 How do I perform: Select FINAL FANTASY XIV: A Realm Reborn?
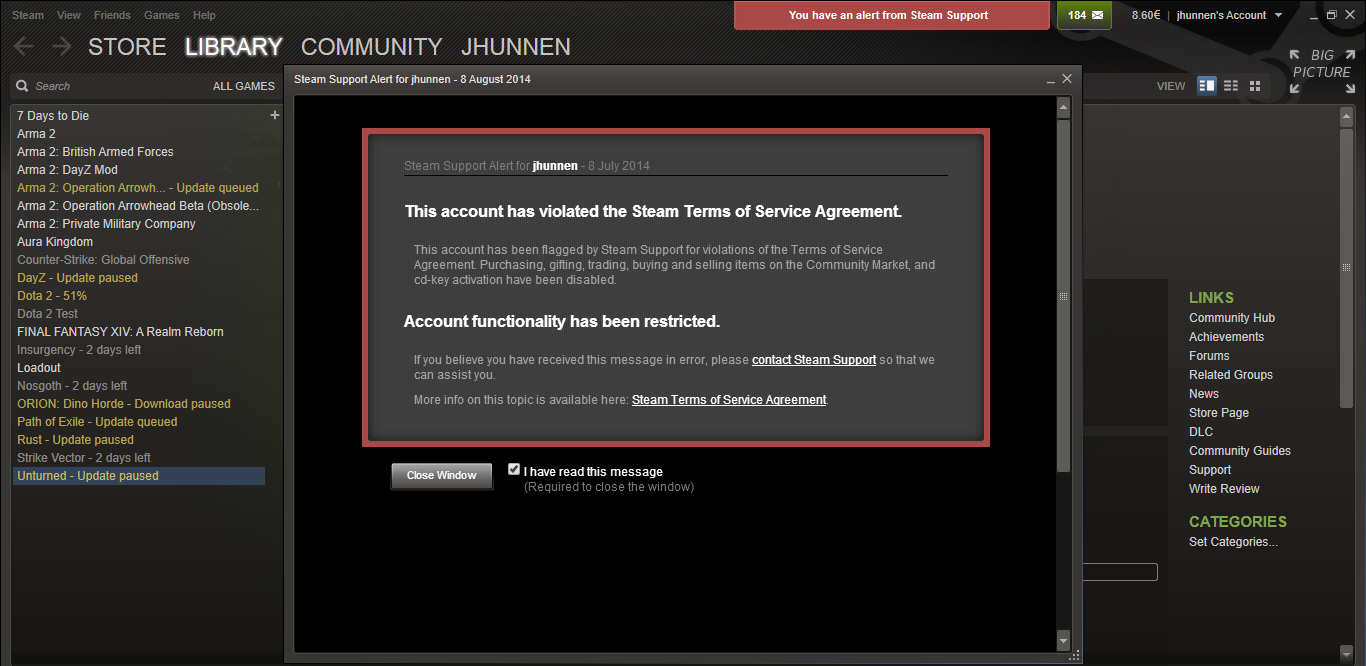[138, 332]
